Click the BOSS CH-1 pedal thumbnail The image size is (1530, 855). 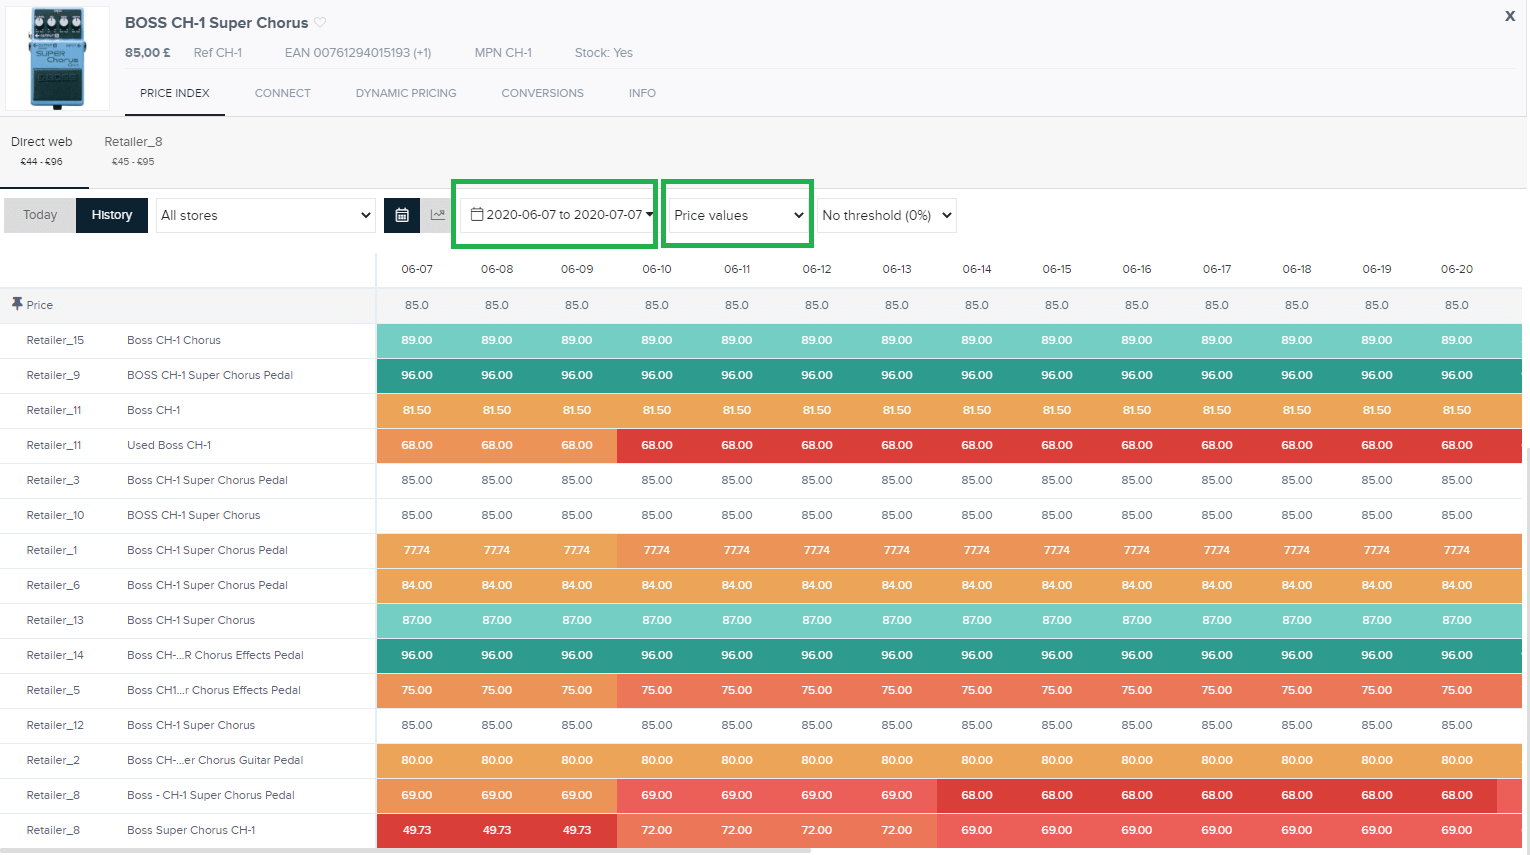(x=58, y=58)
